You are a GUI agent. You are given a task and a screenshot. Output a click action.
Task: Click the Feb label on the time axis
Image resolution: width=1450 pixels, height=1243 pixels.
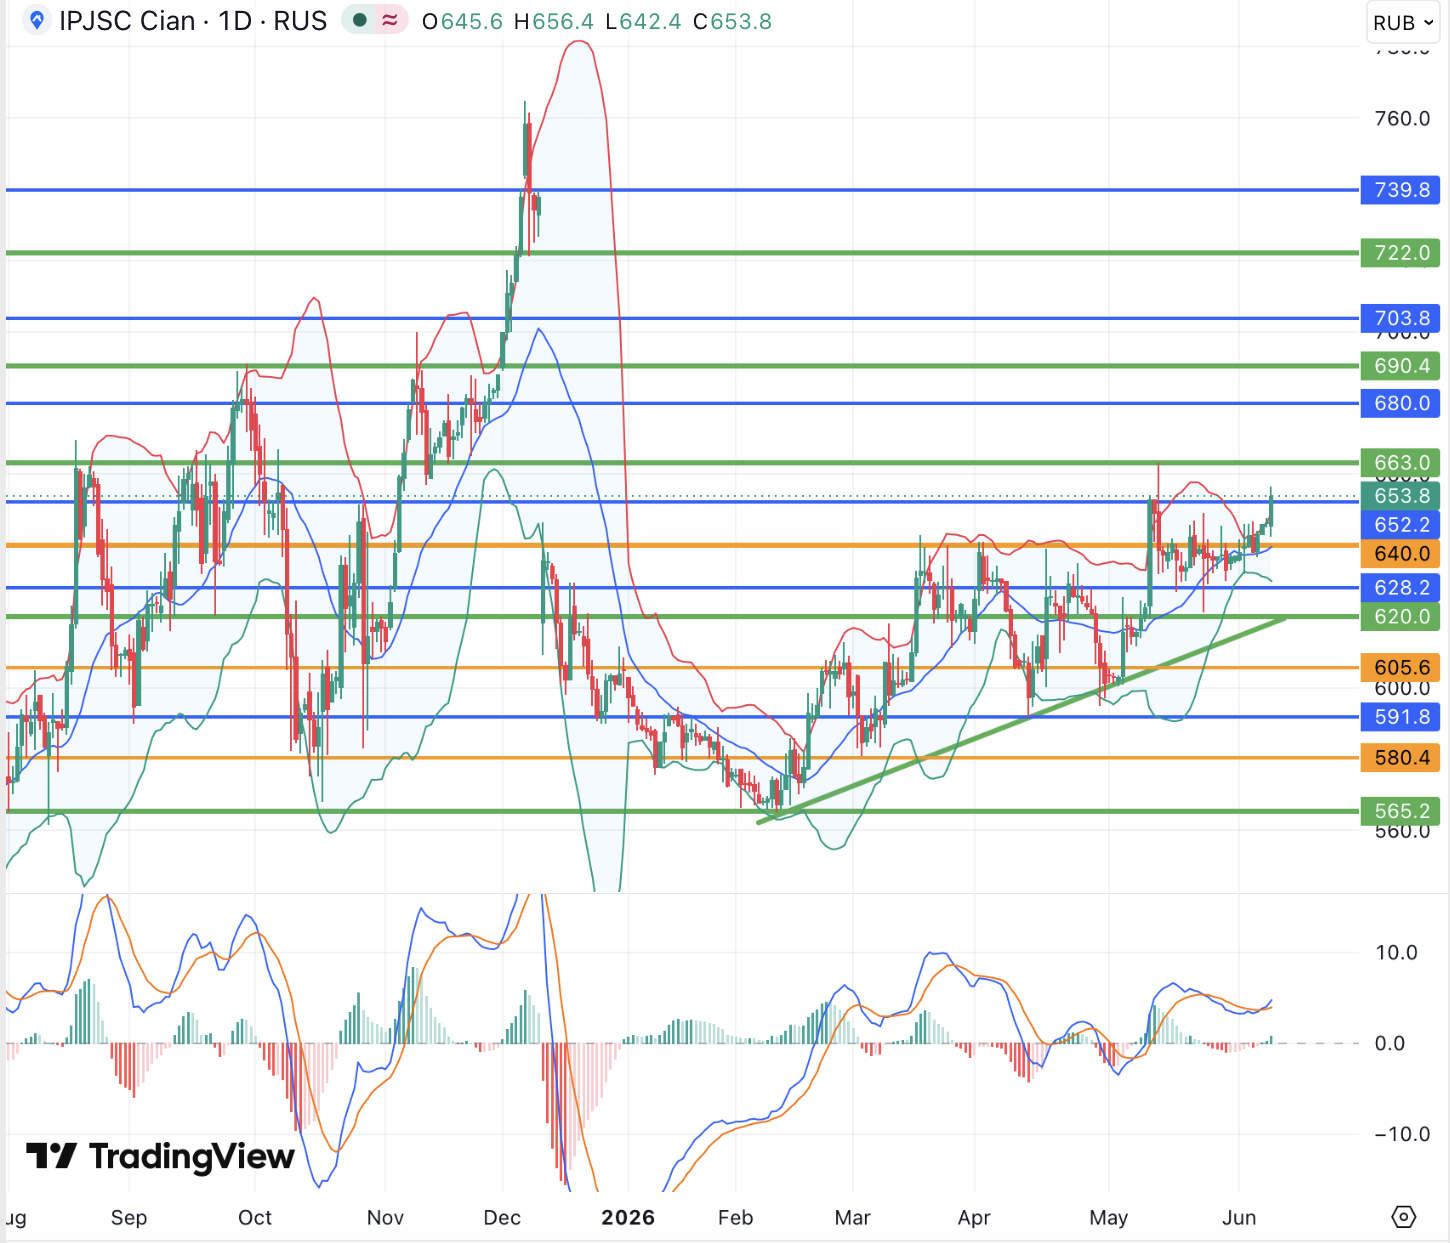pos(735,1218)
